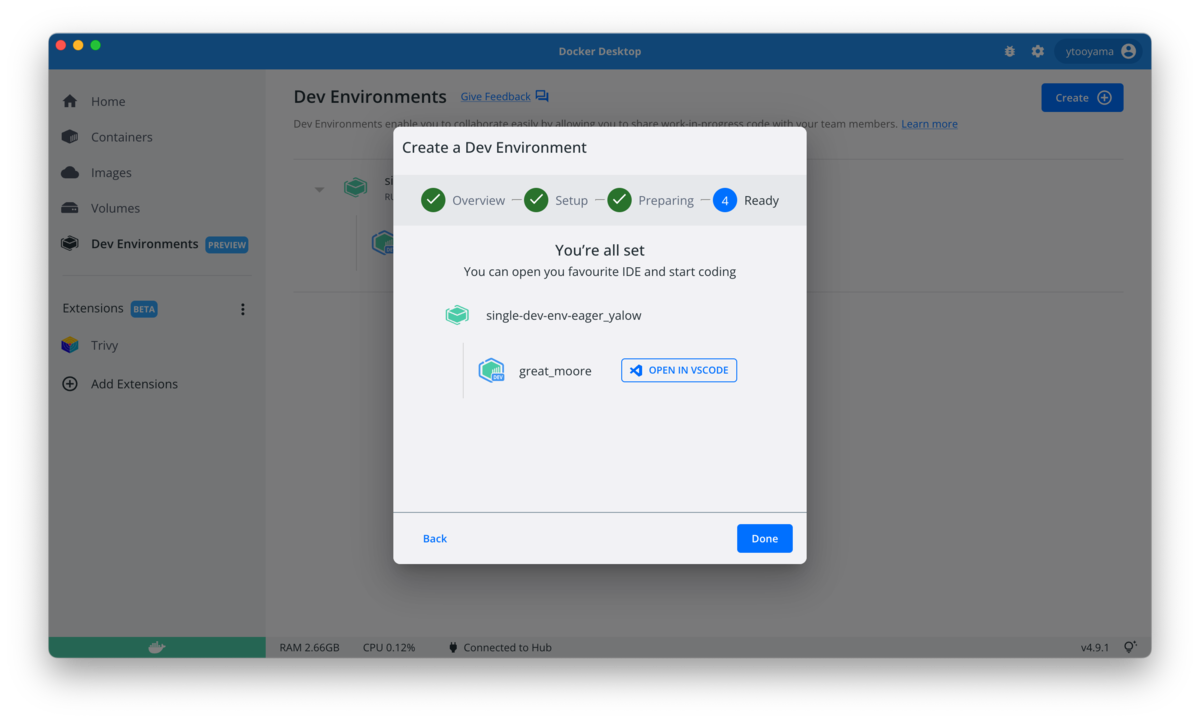Go Back in the dialog
The height and width of the screenshot is (722, 1200).
coord(435,538)
